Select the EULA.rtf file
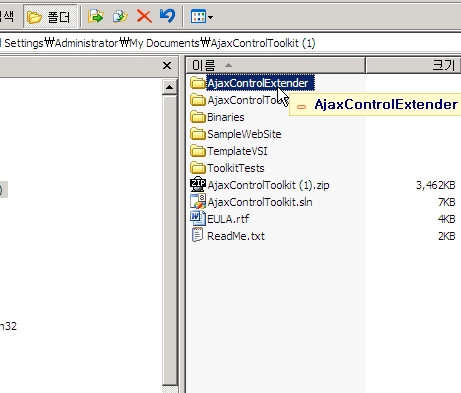 point(228,219)
